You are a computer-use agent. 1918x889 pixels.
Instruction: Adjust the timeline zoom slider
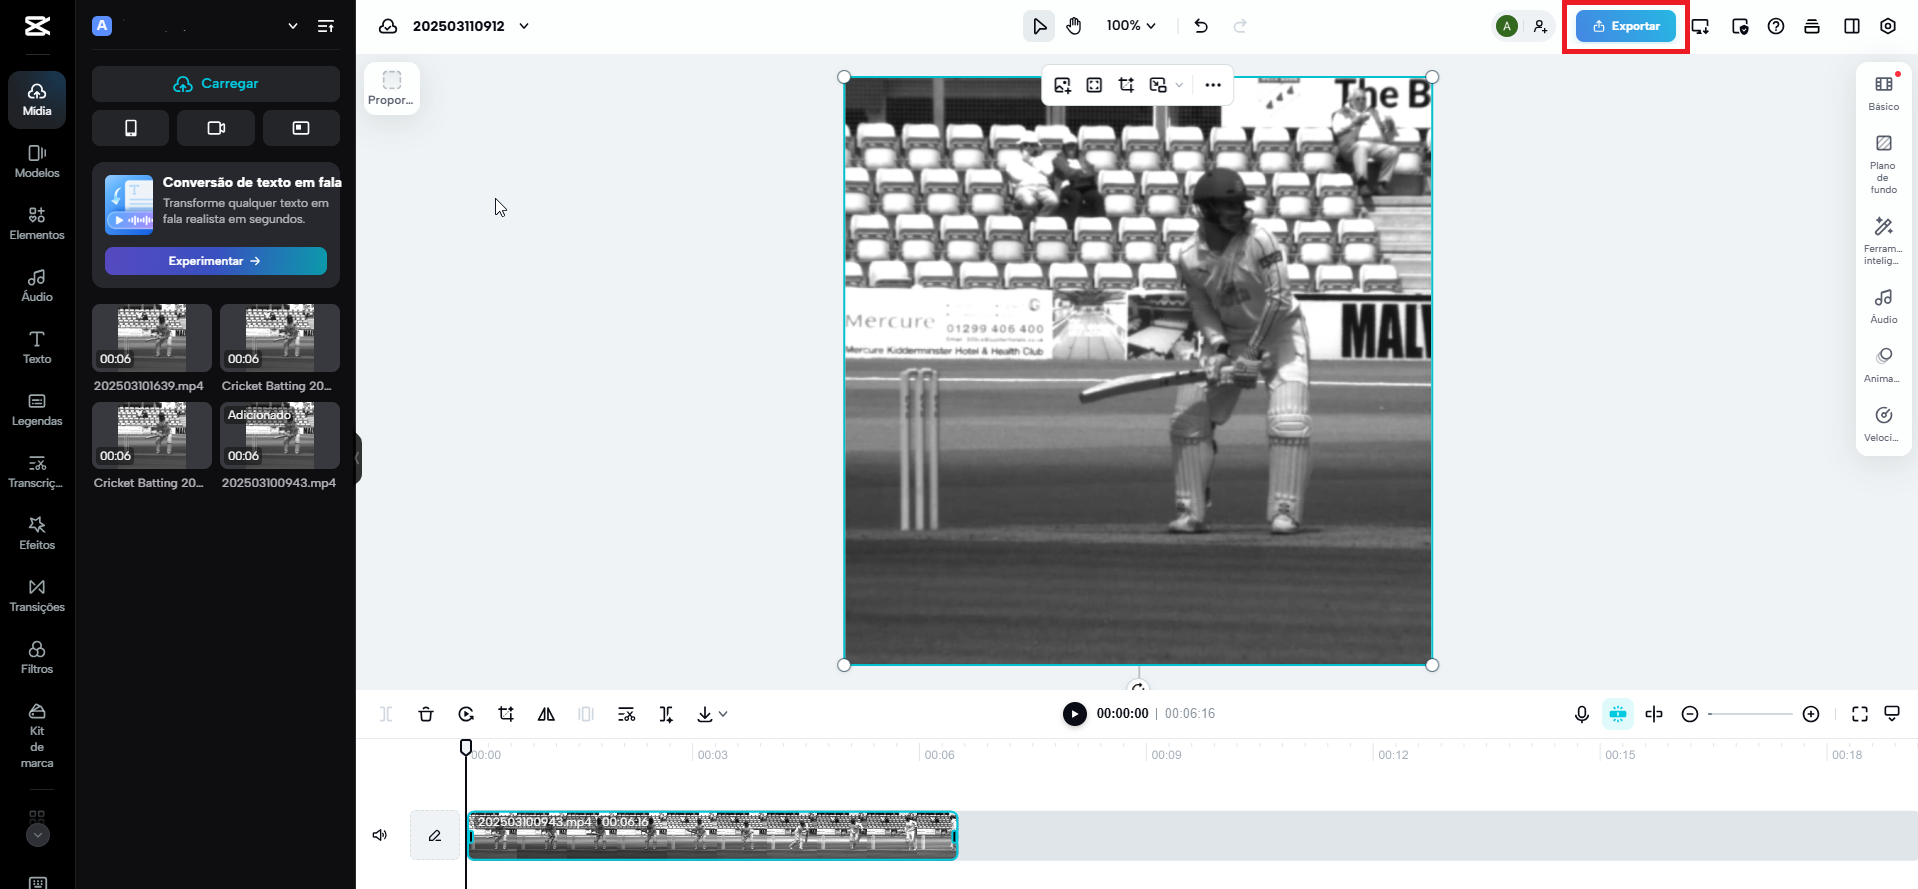1750,714
